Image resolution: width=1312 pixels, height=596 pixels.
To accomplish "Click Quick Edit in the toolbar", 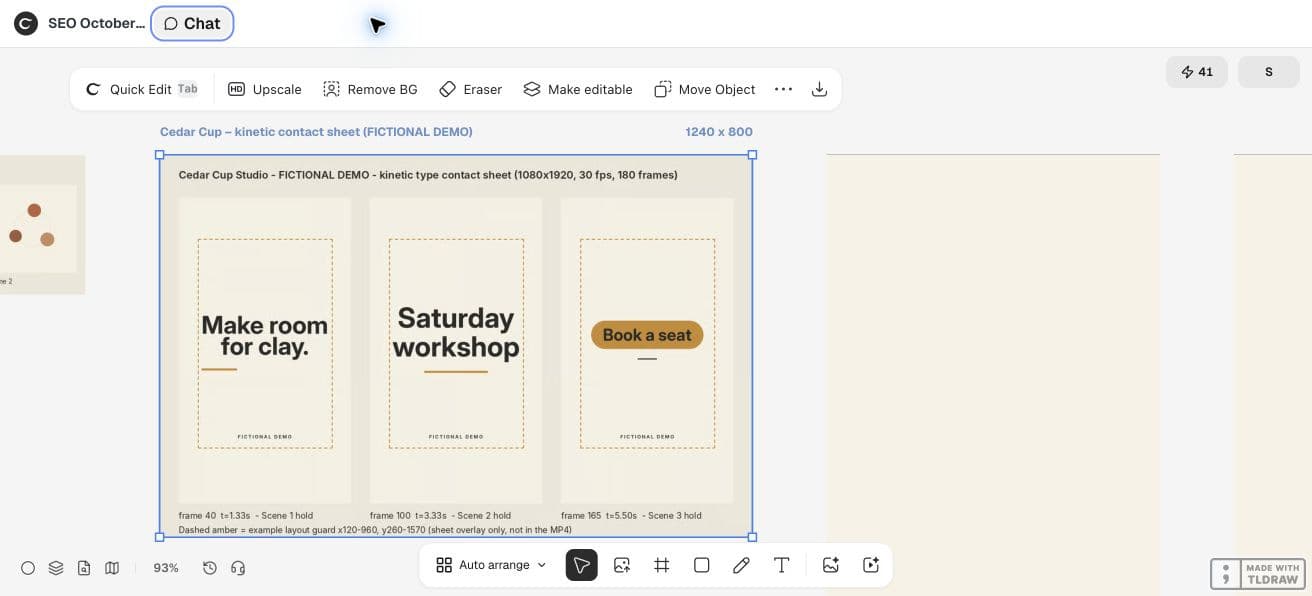I will (141, 89).
